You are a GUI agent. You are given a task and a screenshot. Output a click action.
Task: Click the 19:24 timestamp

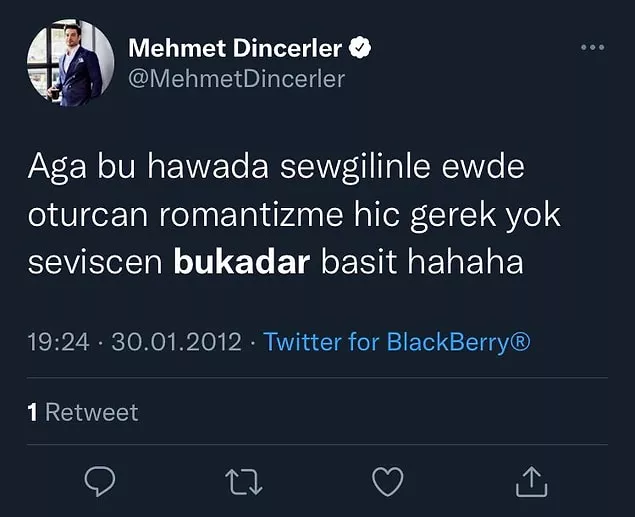(59, 343)
